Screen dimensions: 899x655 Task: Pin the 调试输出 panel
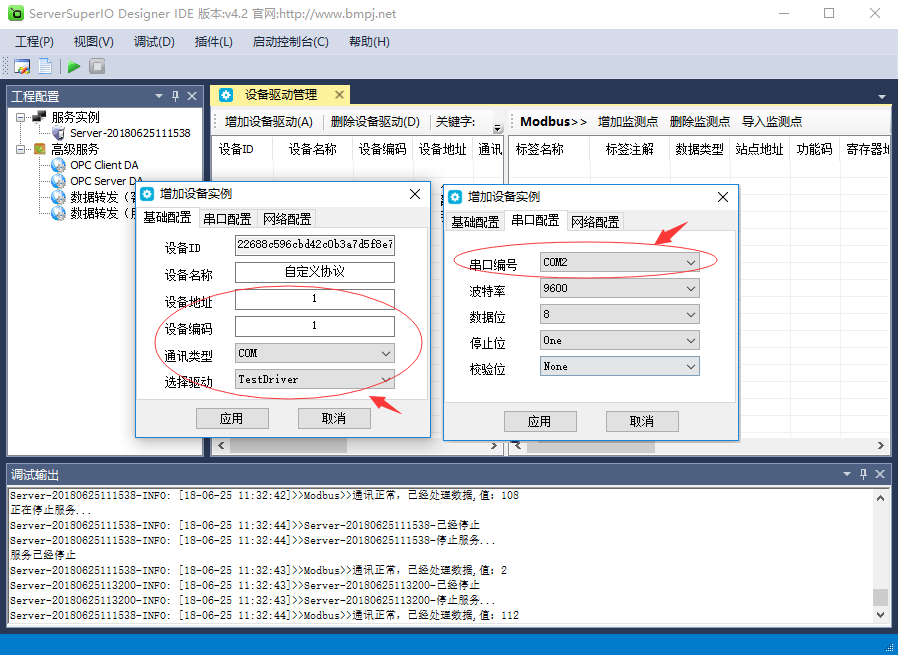(863, 474)
